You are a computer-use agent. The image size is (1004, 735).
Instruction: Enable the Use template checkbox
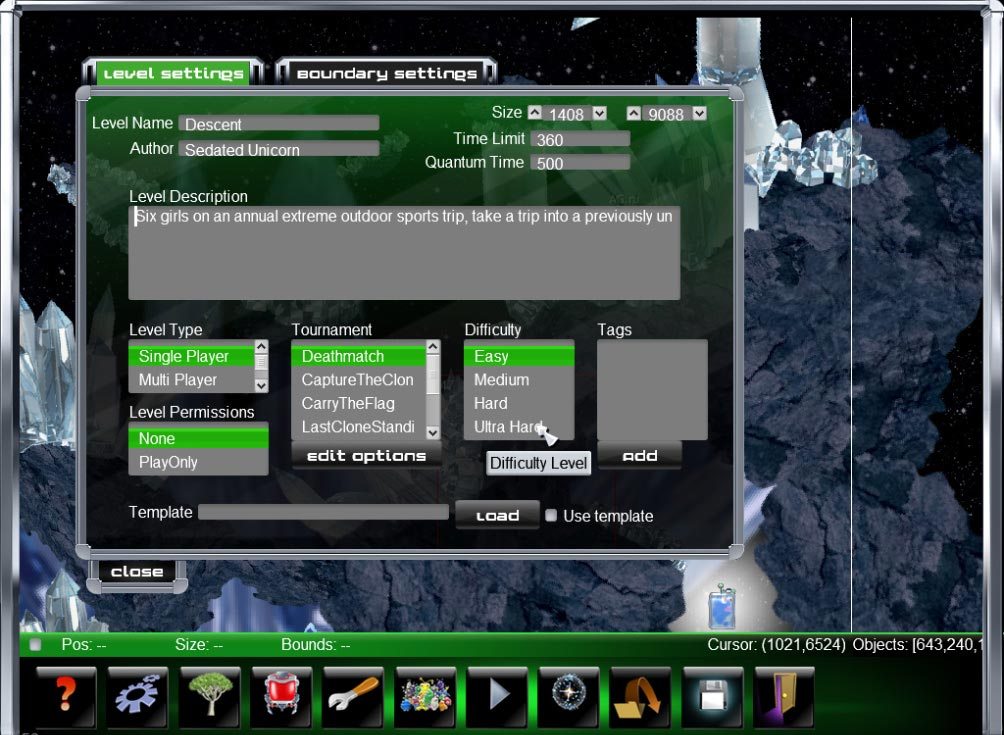(551, 516)
